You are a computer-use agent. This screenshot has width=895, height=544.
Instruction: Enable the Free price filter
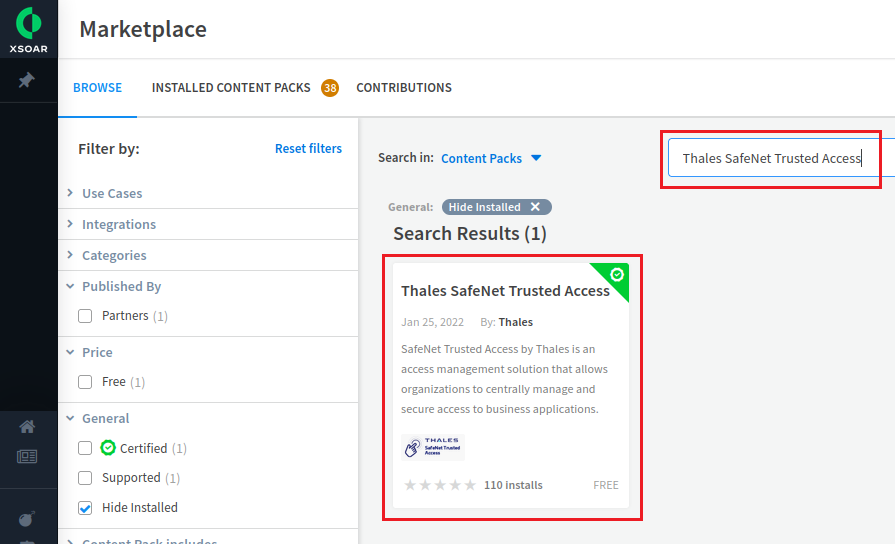click(85, 382)
